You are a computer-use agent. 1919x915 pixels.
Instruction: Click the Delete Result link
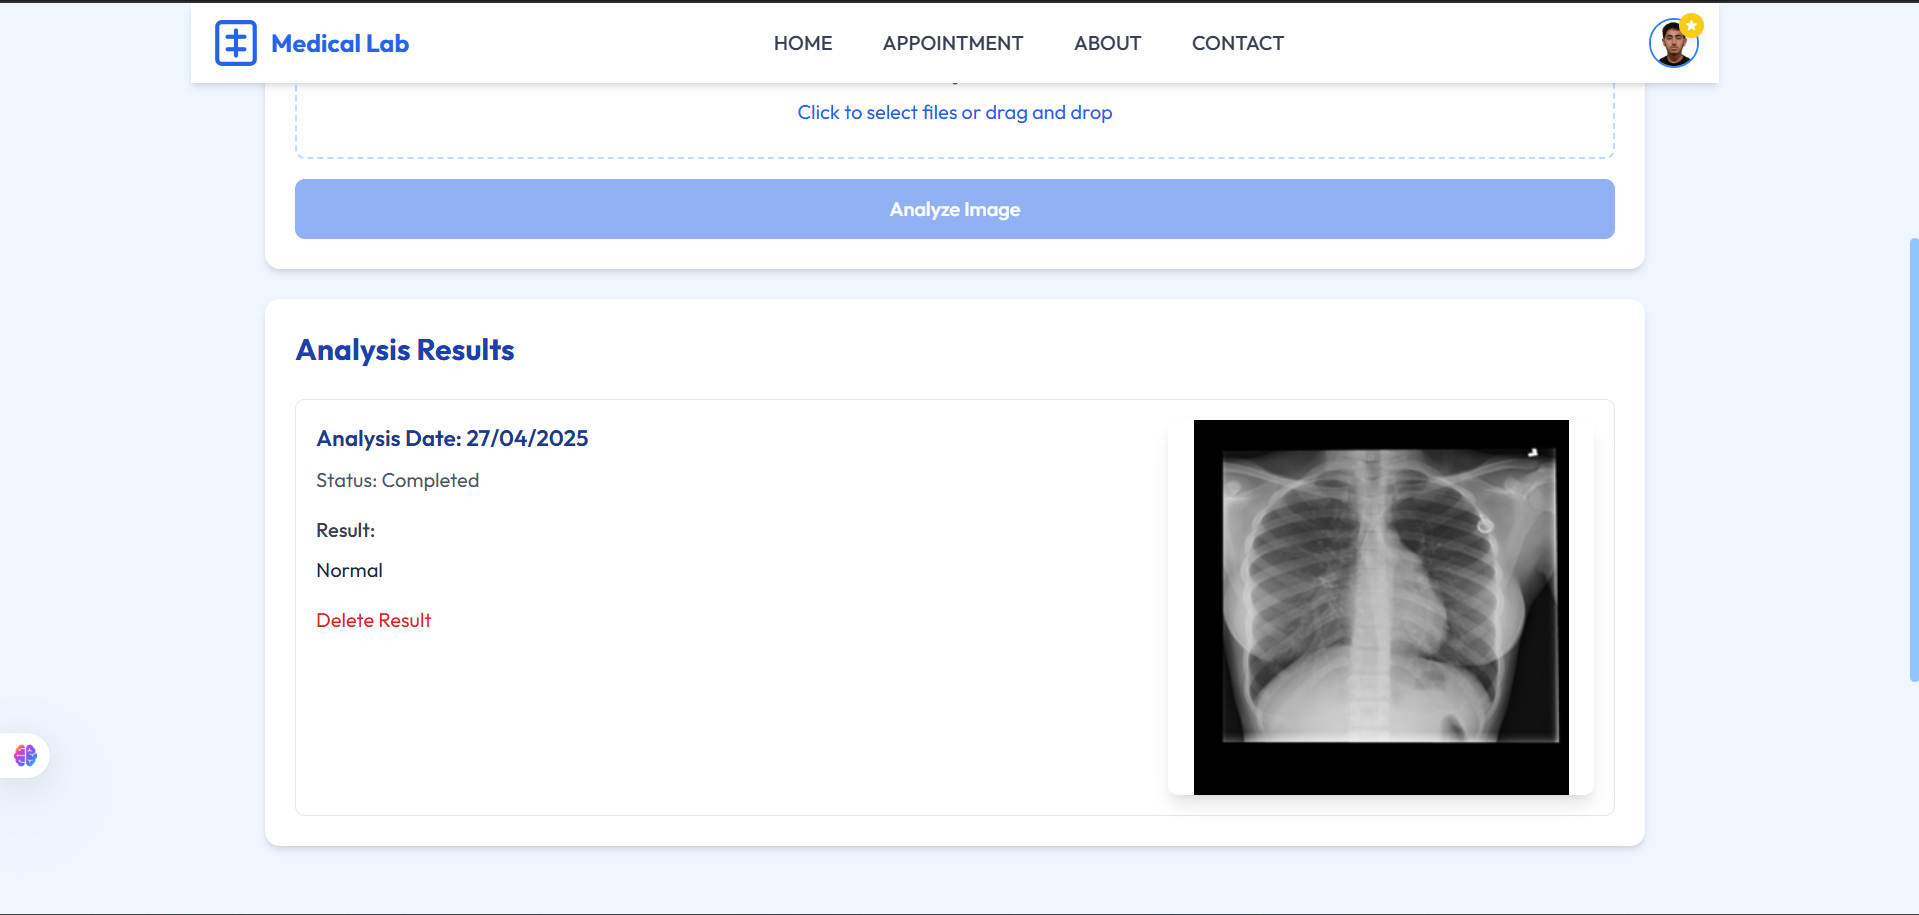point(373,620)
